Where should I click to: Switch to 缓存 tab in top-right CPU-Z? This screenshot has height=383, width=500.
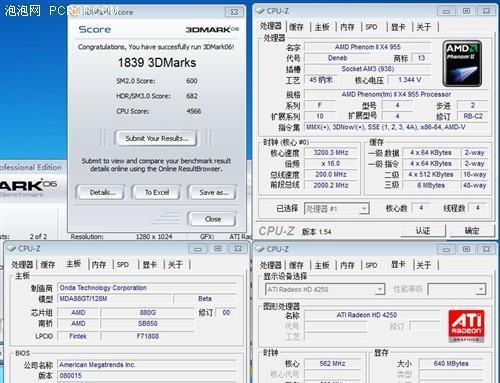pos(296,27)
